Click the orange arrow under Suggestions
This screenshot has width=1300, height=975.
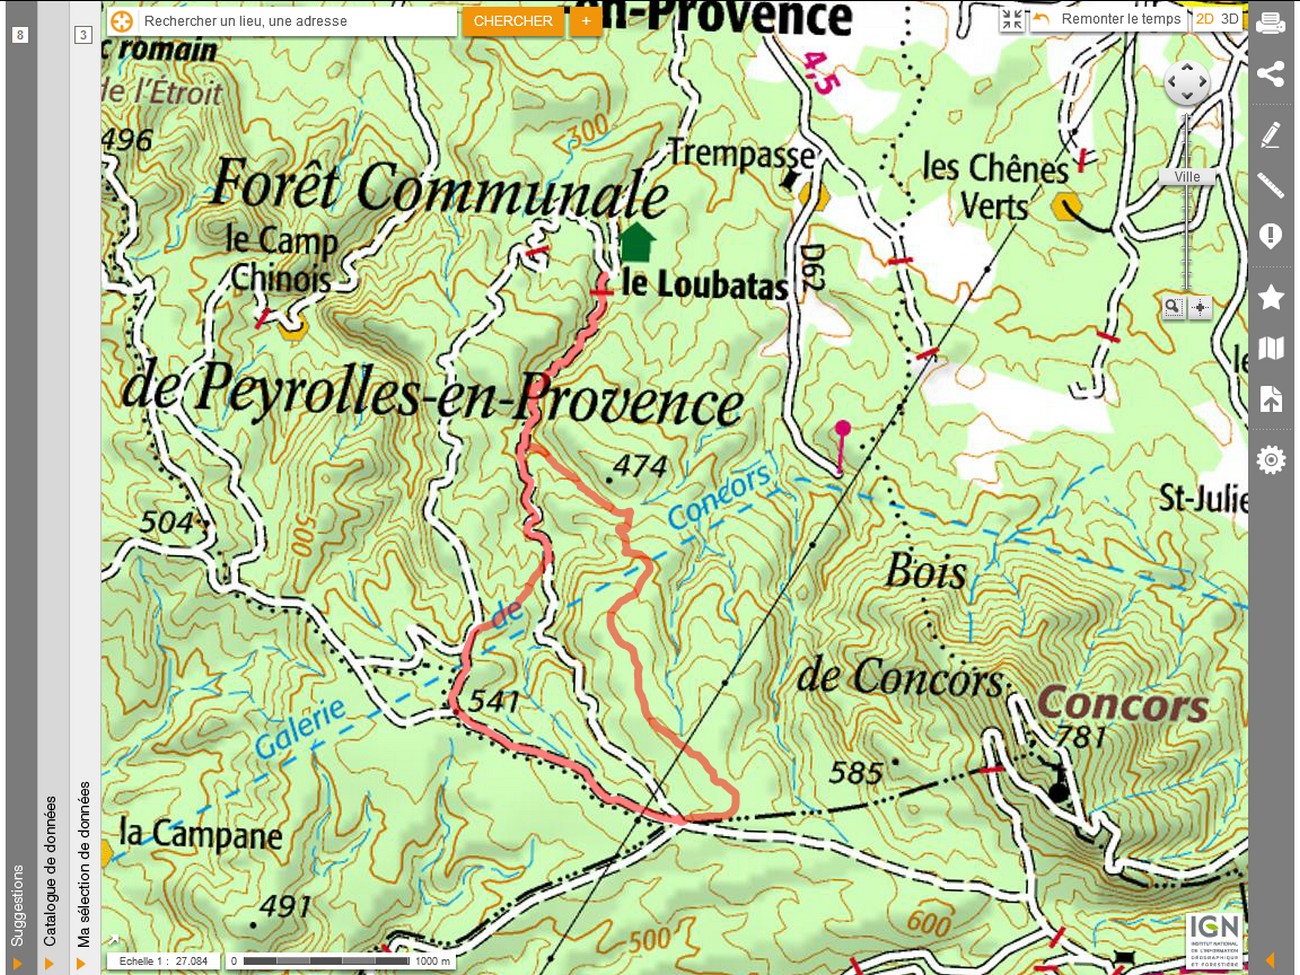click(17, 963)
